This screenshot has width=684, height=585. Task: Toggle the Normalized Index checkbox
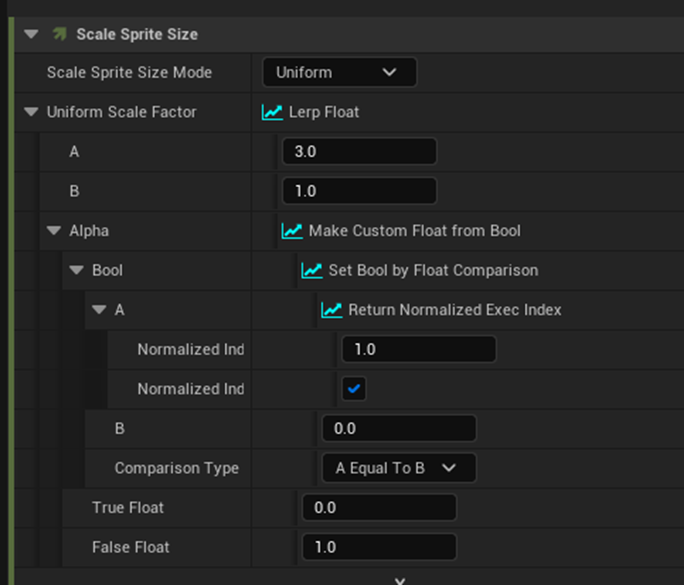(354, 388)
